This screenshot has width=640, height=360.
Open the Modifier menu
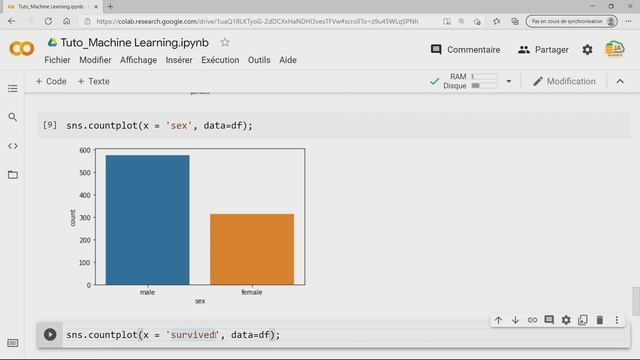(x=95, y=60)
